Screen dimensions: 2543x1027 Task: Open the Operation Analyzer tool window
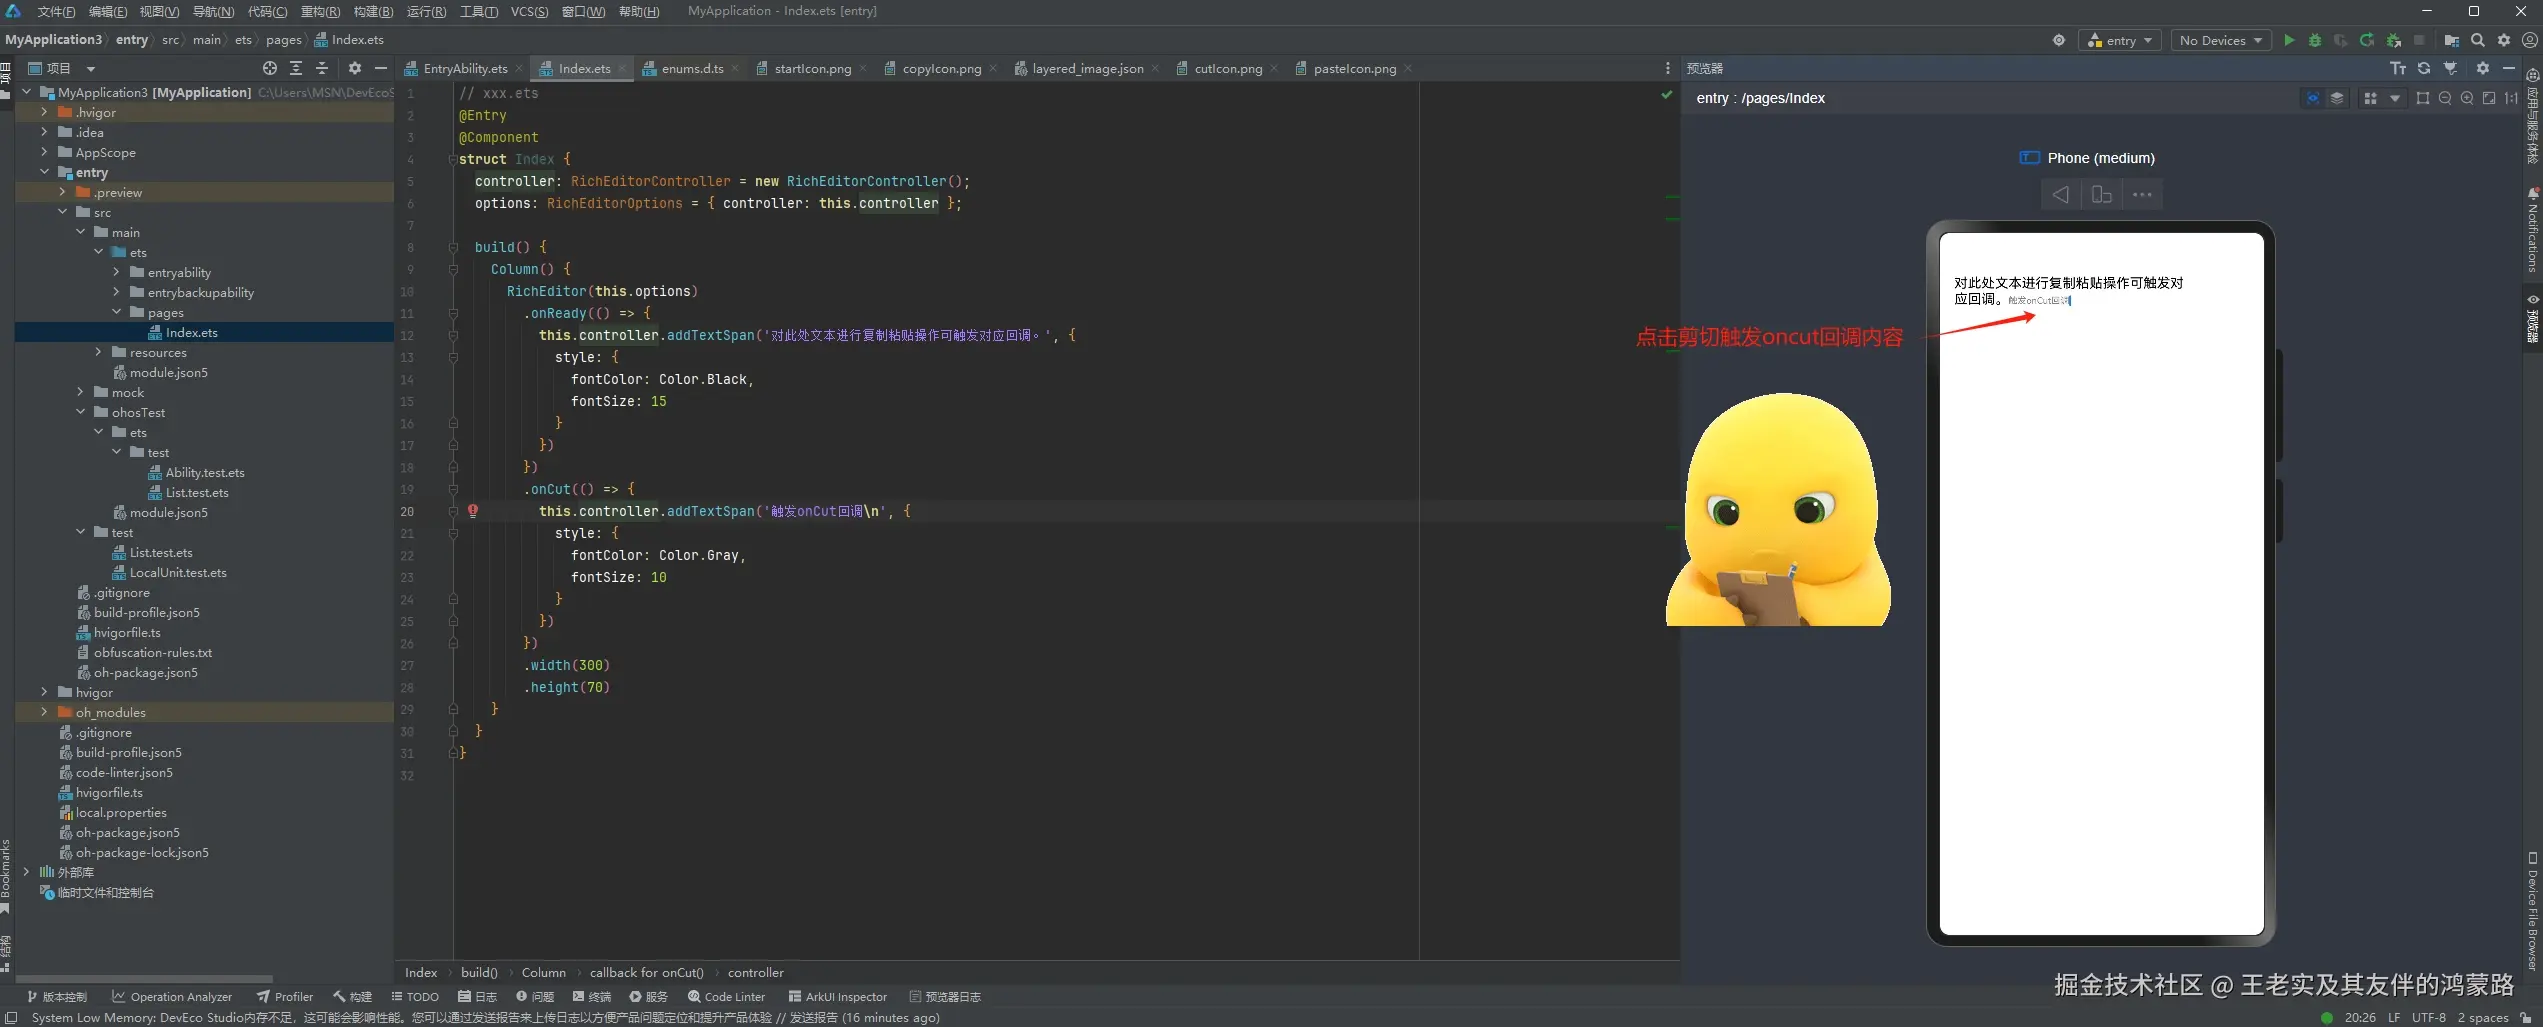pyautogui.click(x=172, y=997)
